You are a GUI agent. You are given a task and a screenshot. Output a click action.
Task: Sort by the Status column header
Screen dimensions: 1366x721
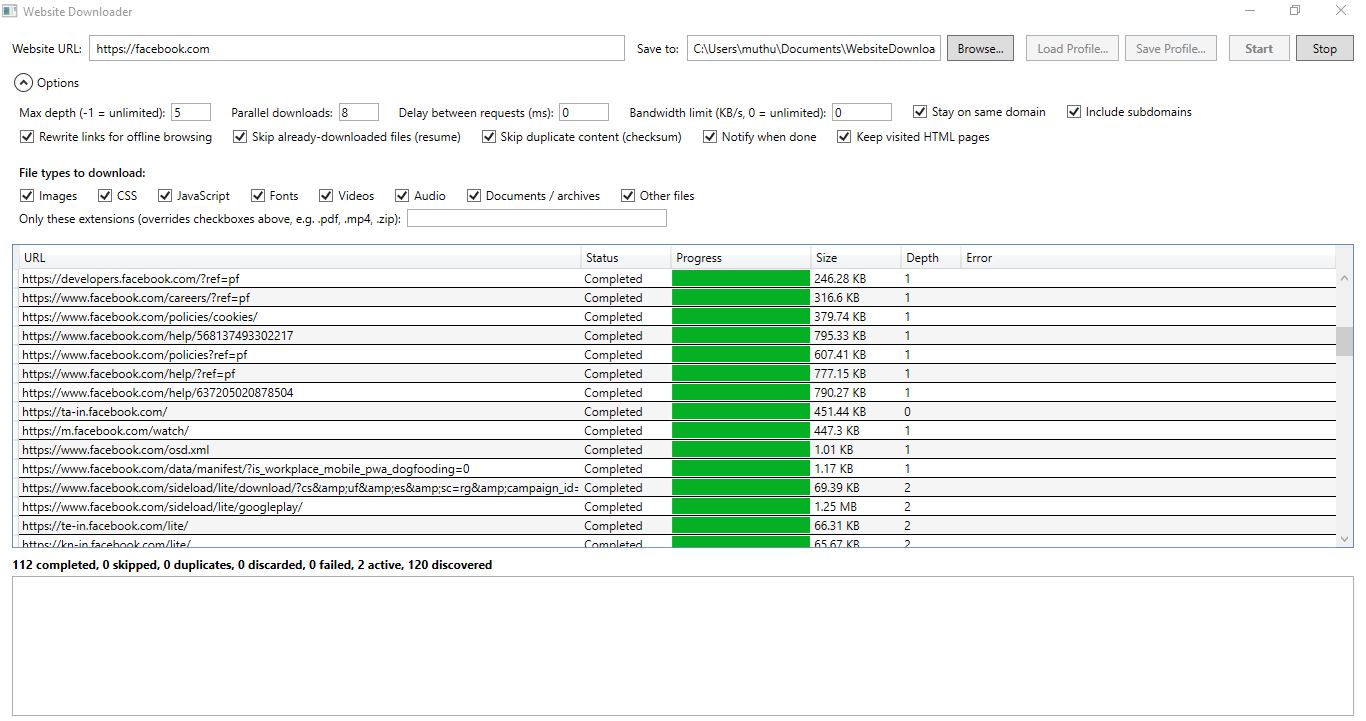tap(626, 258)
